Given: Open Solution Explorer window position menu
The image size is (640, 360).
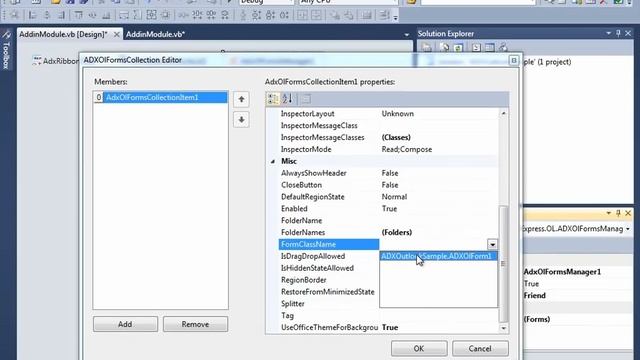Looking at the screenshot, I should pos(608,33).
